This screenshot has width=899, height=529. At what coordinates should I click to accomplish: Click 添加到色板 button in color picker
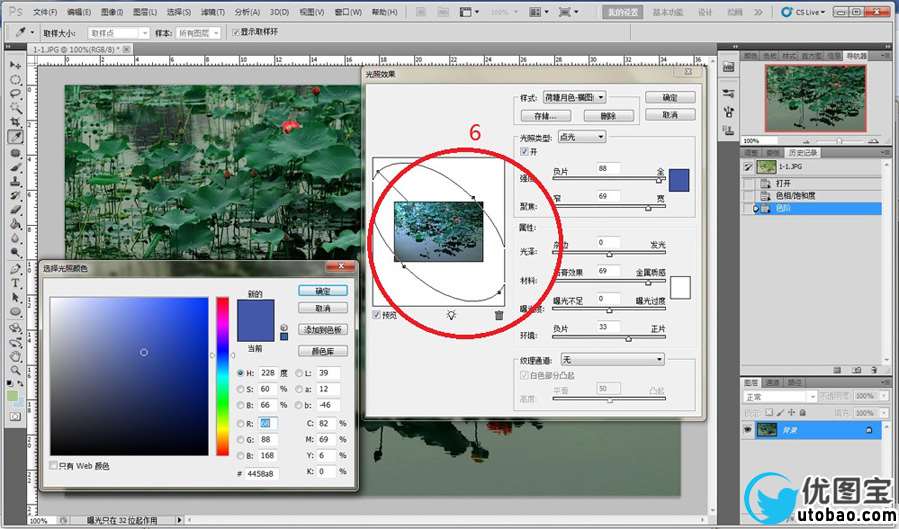tap(323, 329)
